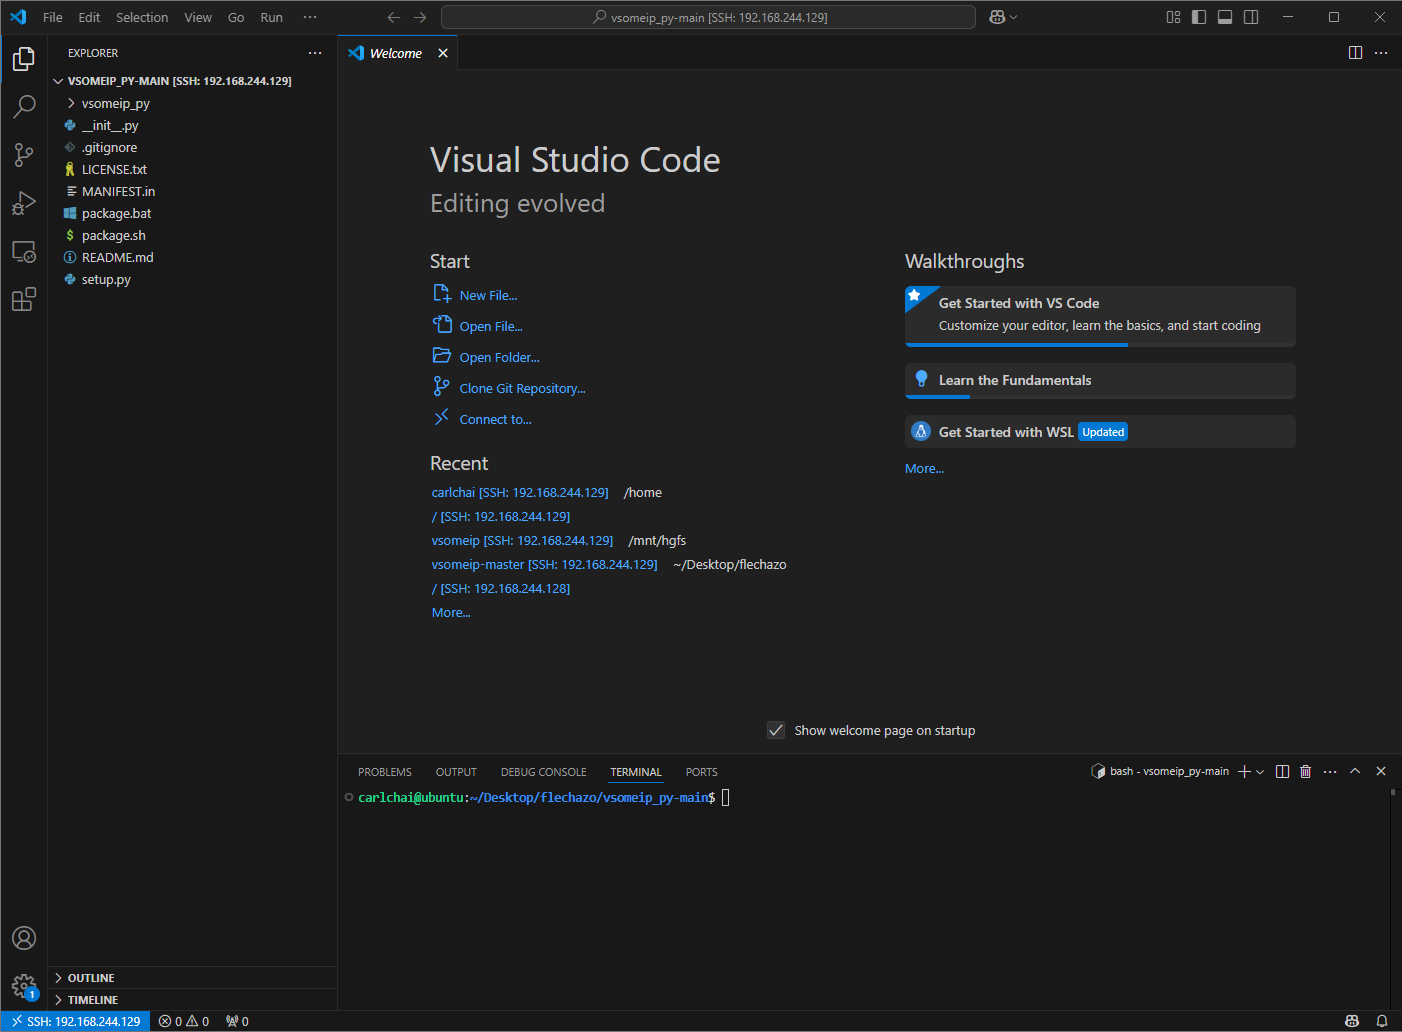Open Learn the Fundamentals walkthrough
This screenshot has height=1032, width=1402.
tap(1100, 381)
